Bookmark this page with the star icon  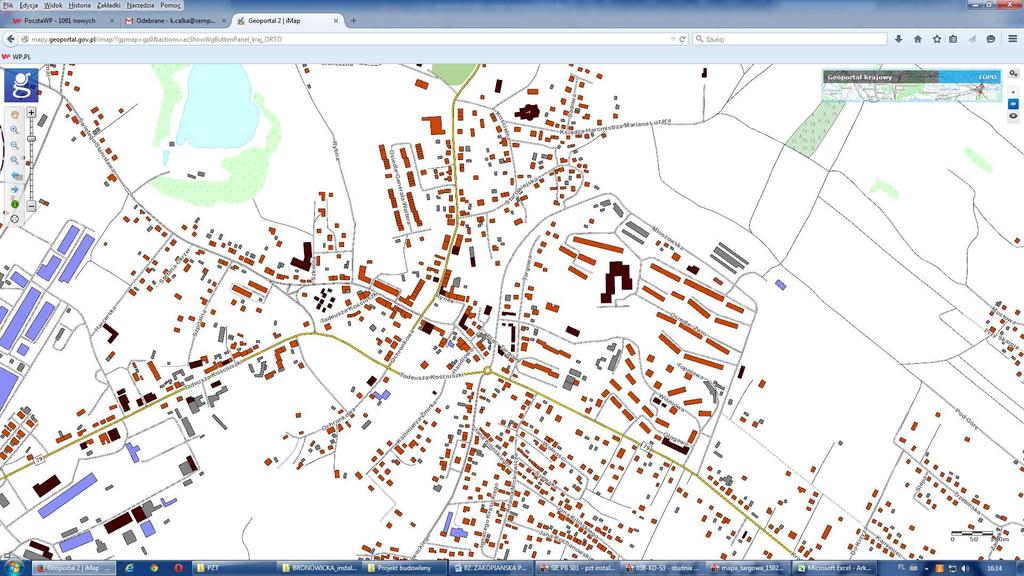[936, 39]
